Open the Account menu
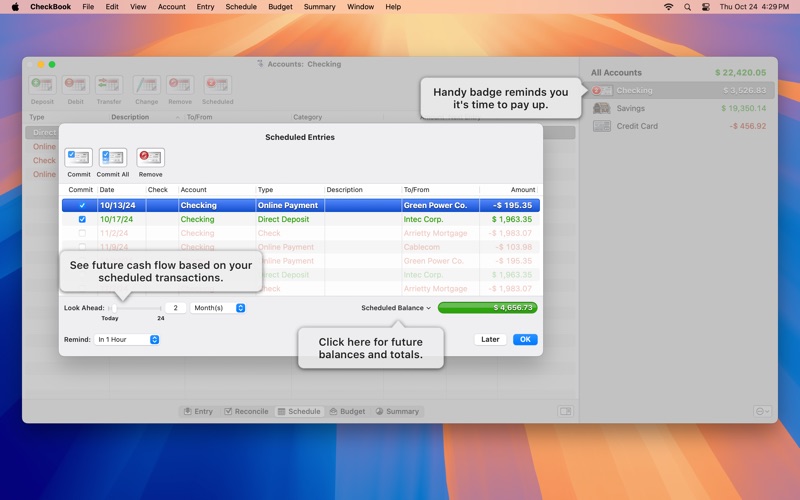The height and width of the screenshot is (500, 800). [x=171, y=7]
